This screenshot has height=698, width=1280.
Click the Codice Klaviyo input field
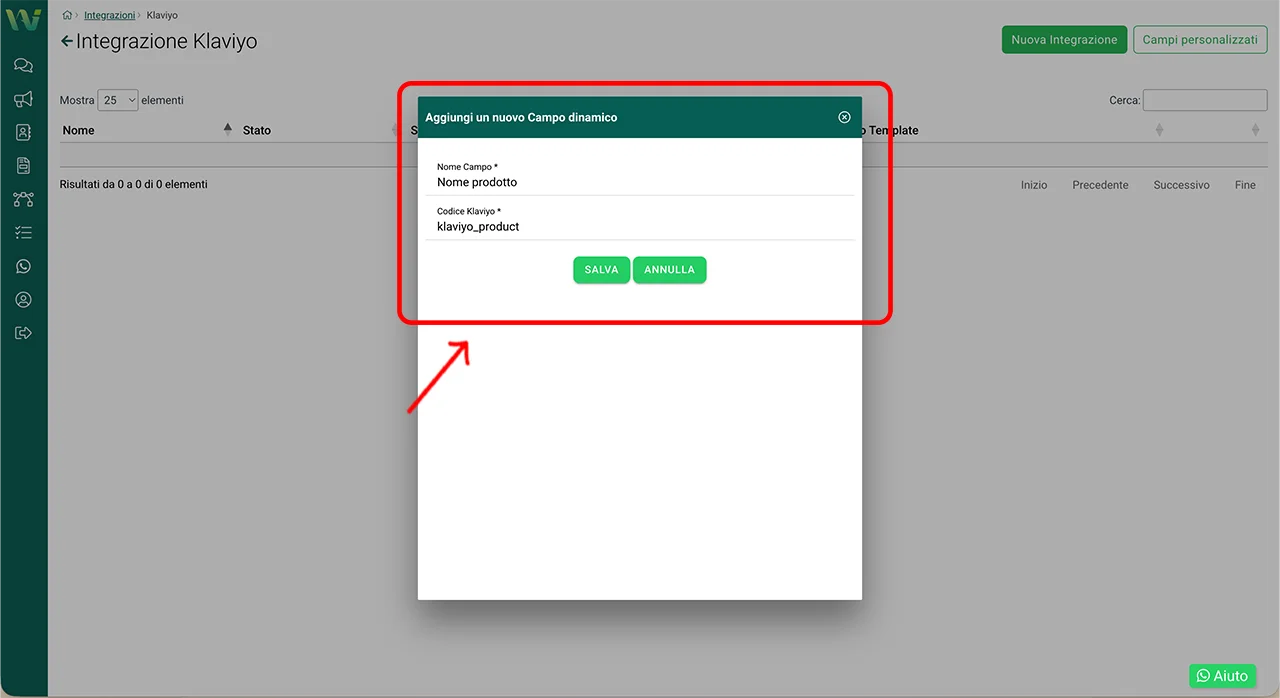(640, 227)
